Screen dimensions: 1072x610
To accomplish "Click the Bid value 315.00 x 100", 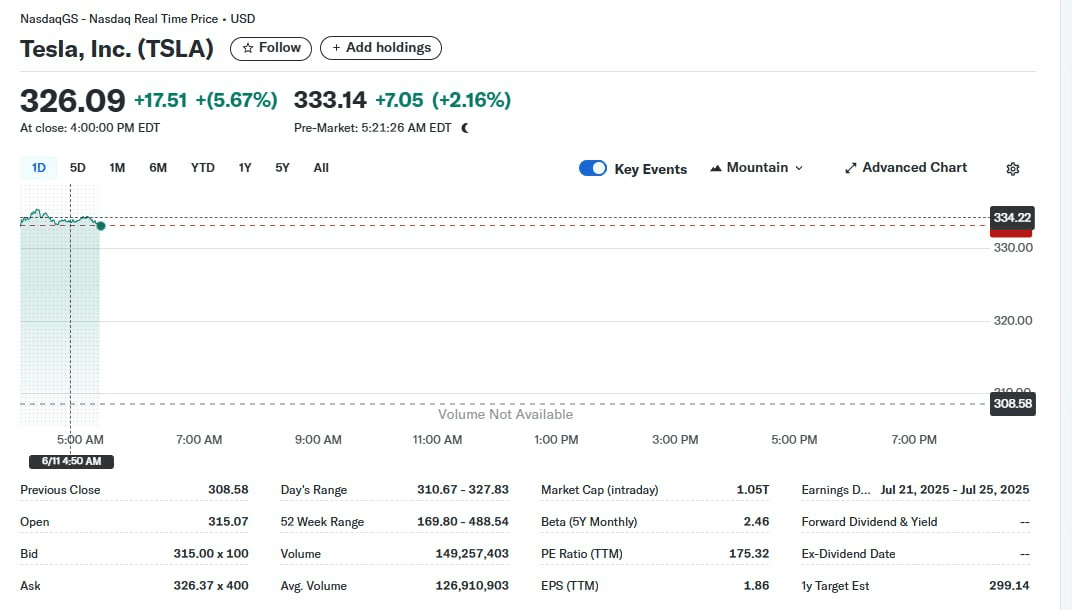I will [211, 553].
